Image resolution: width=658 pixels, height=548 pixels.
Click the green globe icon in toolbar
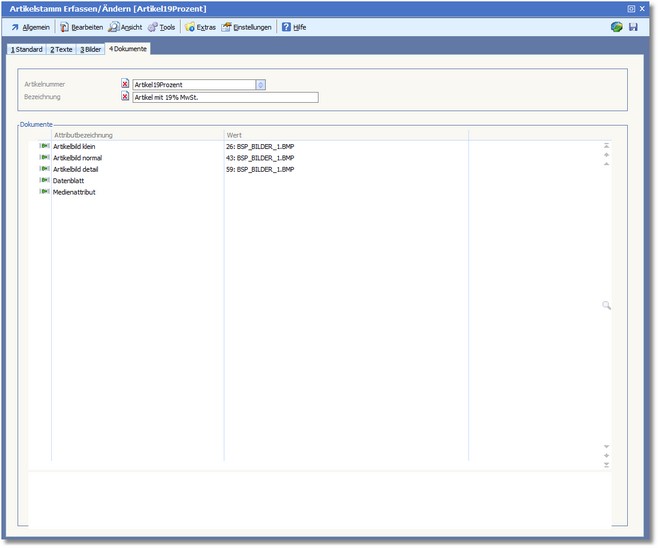617,27
